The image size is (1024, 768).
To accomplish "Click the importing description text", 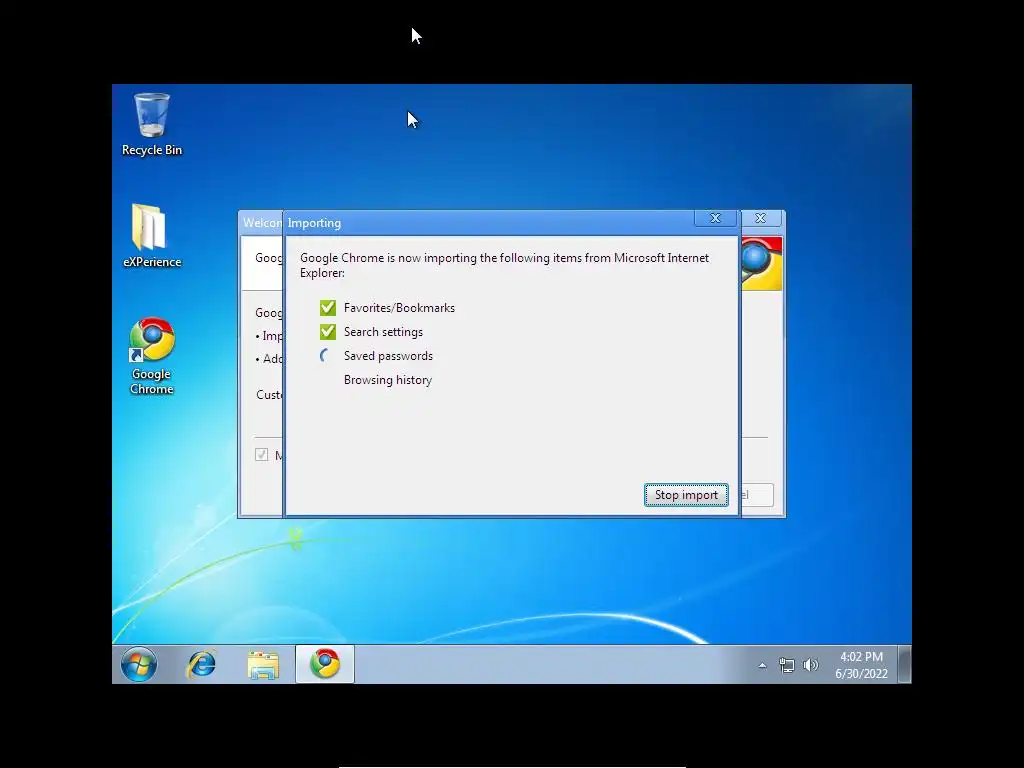I will [x=504, y=265].
